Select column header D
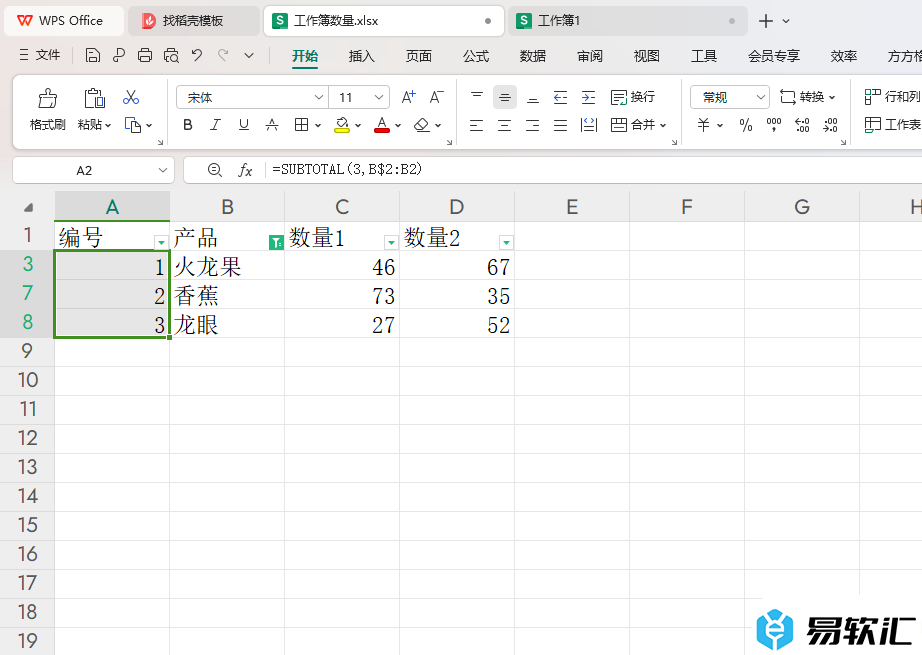Screen dimensions: 922x655 coord(456,206)
